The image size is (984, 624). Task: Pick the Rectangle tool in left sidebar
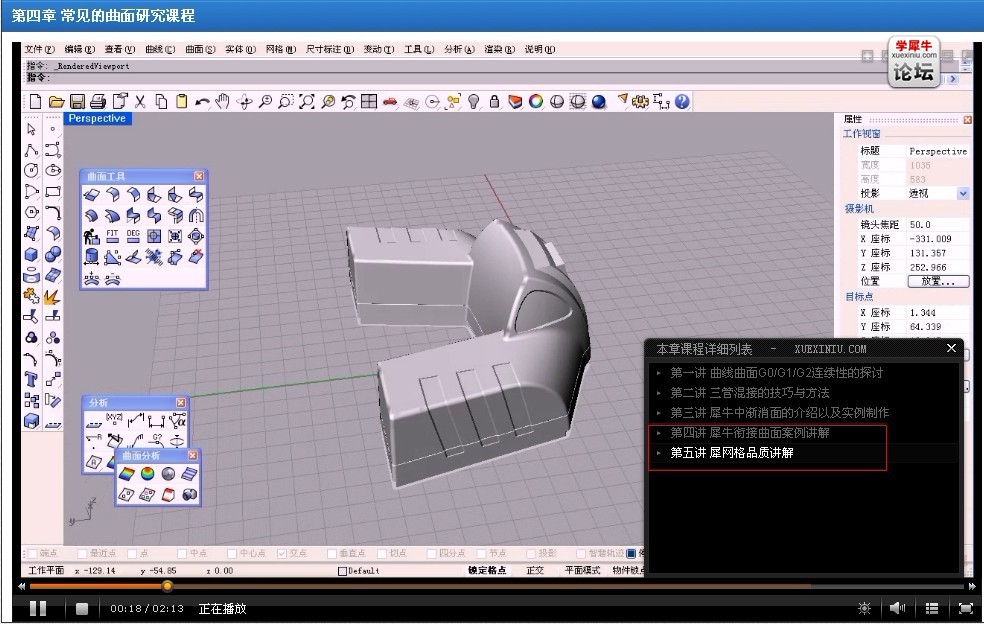pos(53,191)
